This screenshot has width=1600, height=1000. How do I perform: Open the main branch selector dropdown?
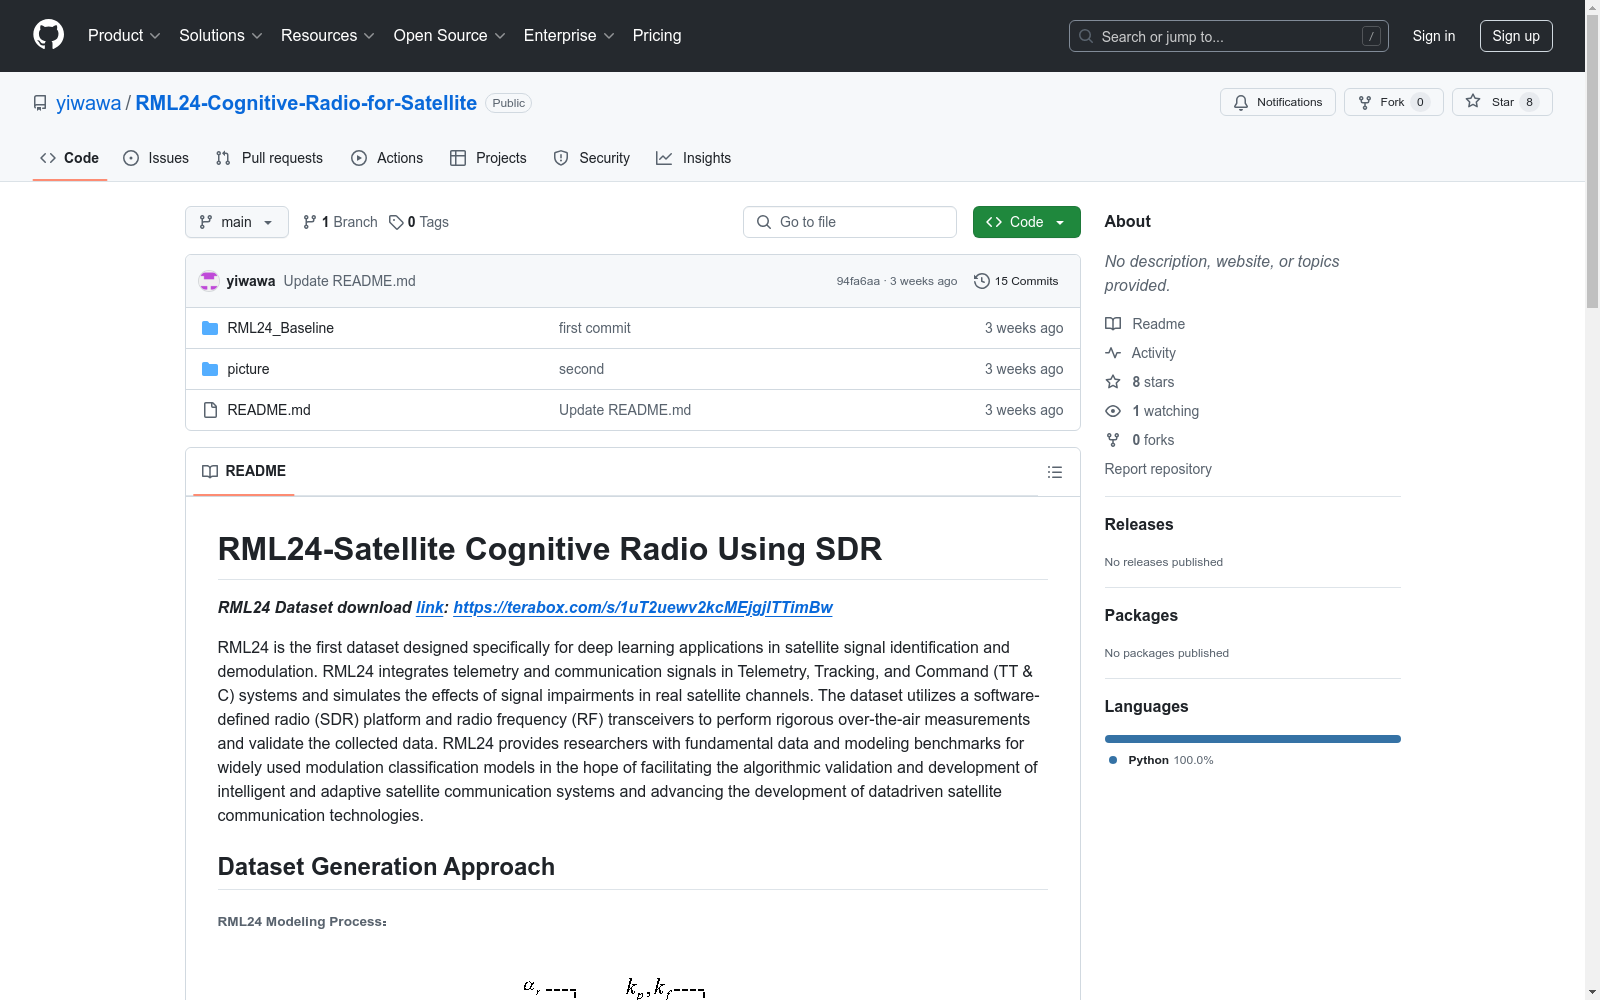pos(237,222)
